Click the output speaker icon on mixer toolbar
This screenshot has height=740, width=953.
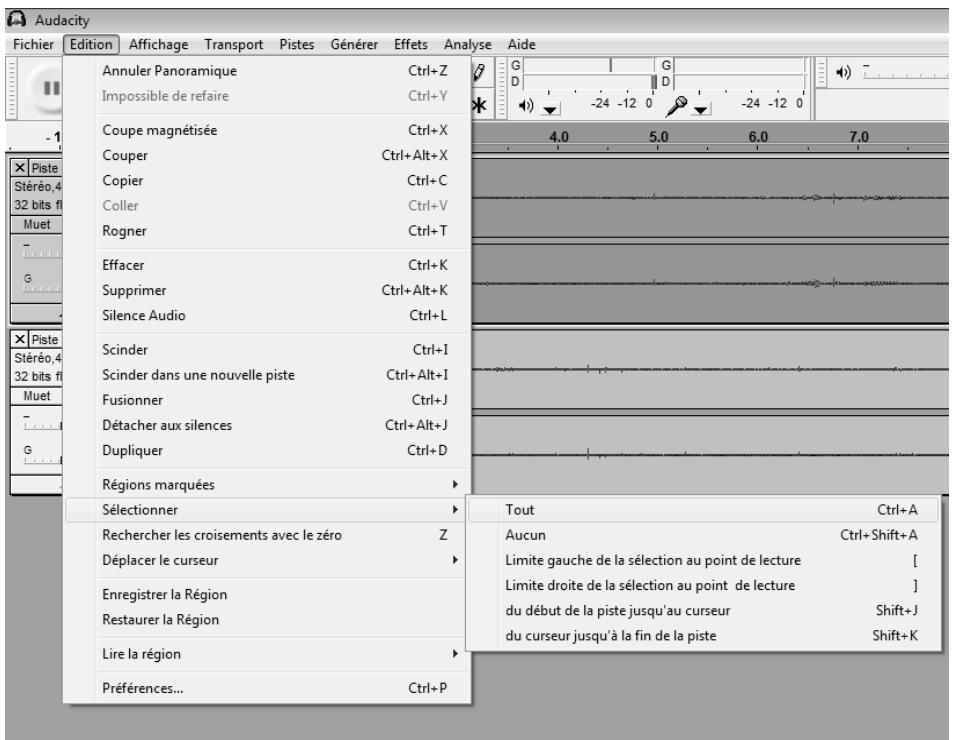(x=841, y=72)
